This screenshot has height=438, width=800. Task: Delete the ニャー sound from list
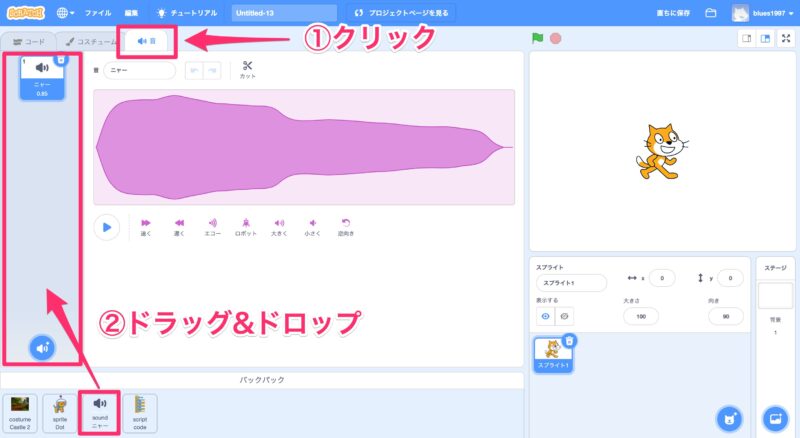tap(61, 60)
